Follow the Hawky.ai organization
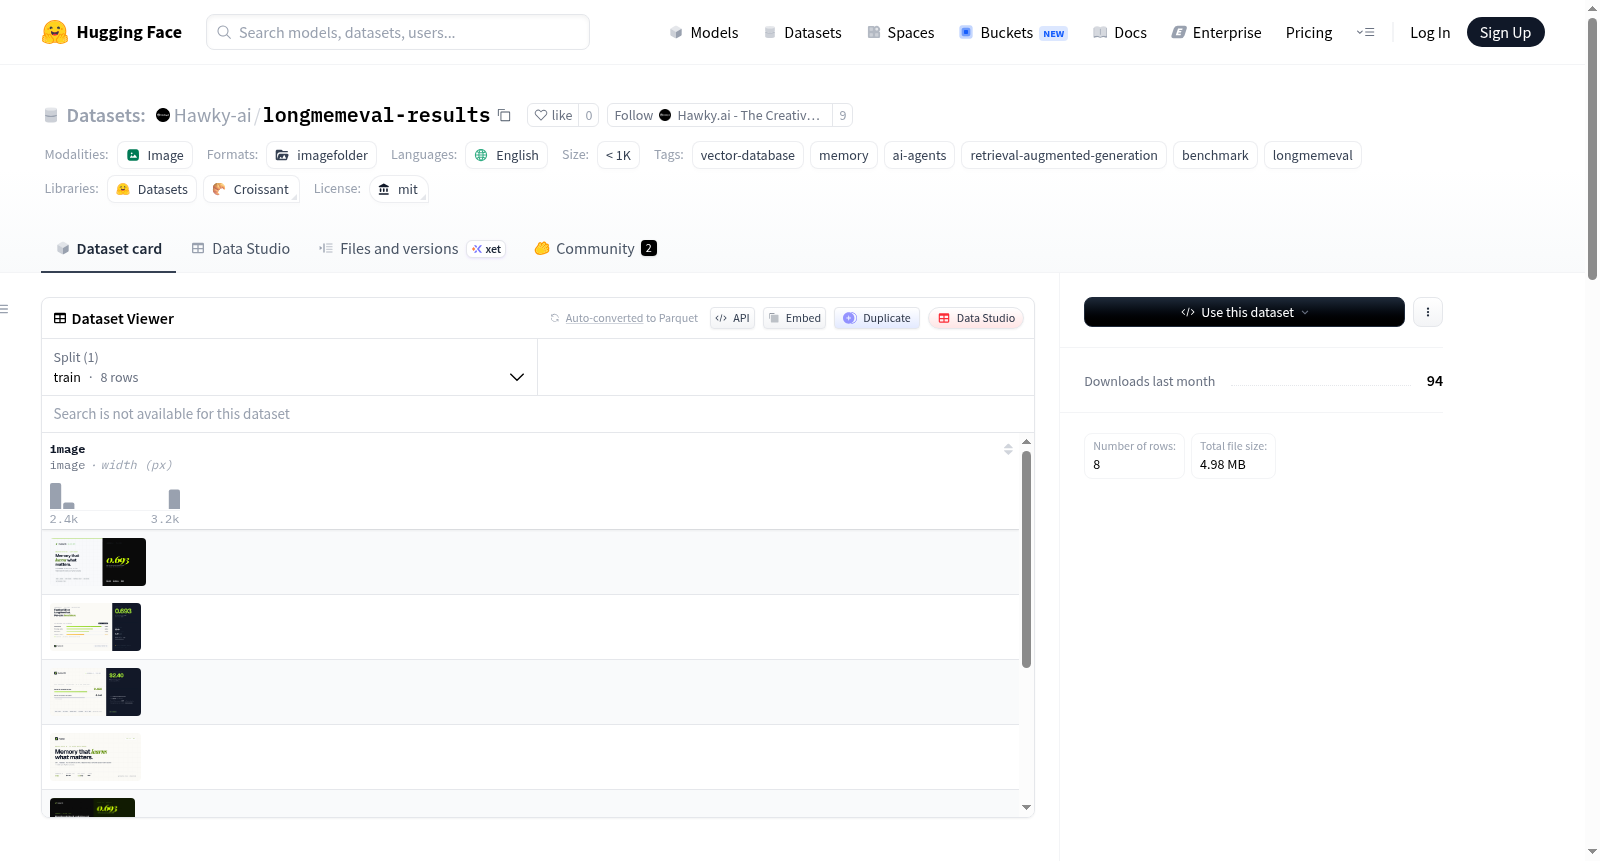 (720, 115)
